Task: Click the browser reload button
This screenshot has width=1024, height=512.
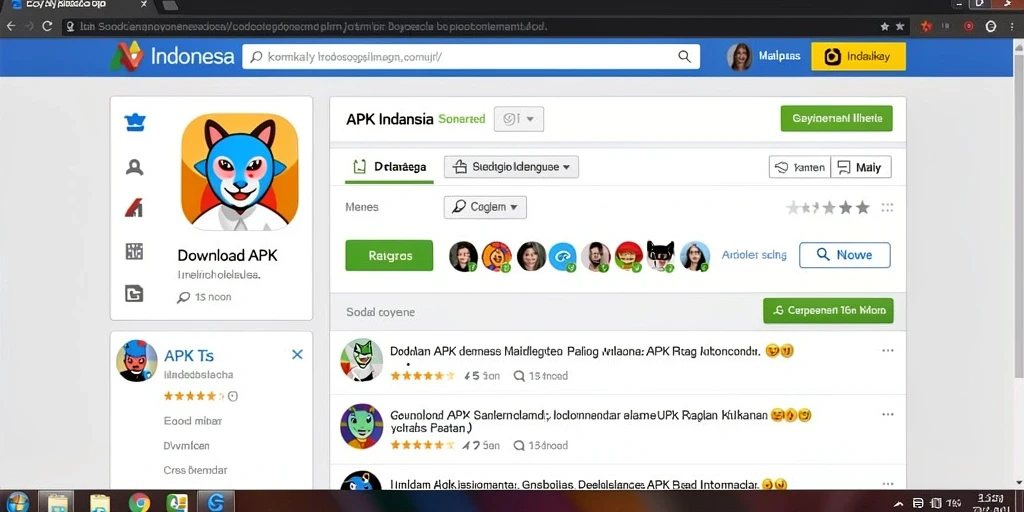Action: pos(47,27)
